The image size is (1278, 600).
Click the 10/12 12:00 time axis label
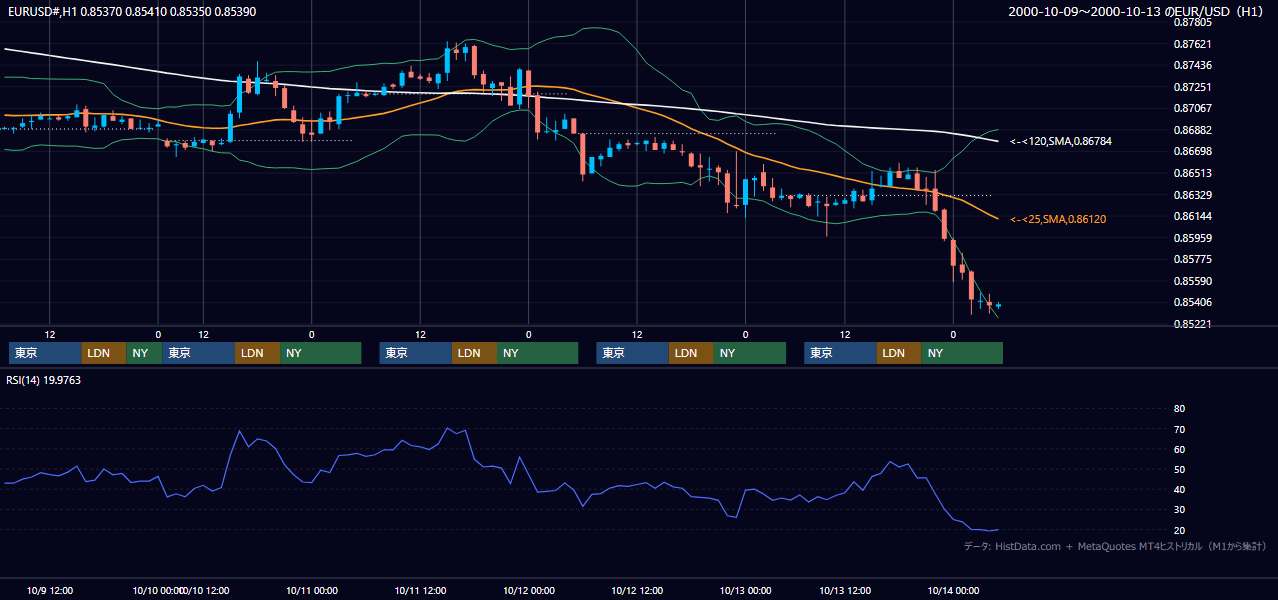coord(637,590)
